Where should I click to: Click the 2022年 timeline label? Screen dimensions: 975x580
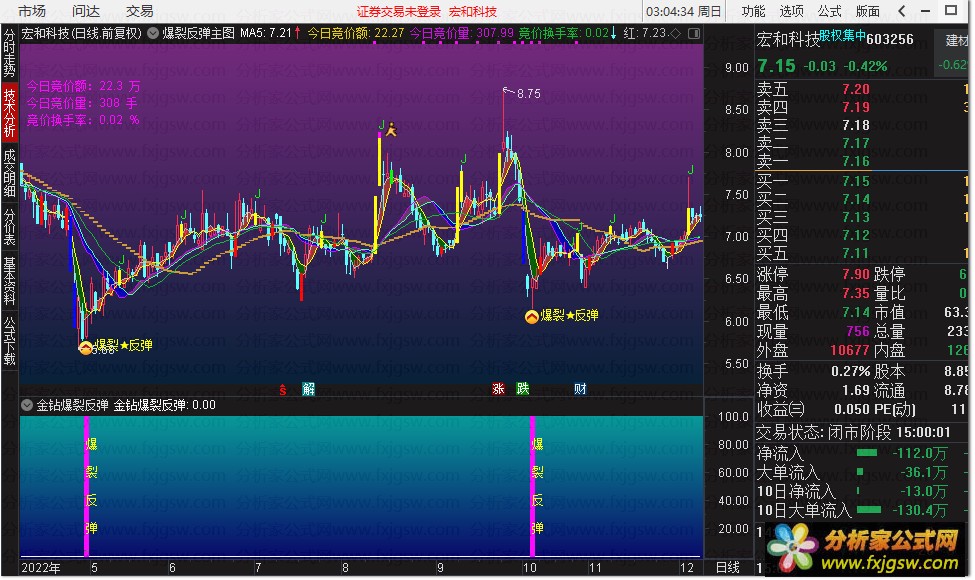click(x=41, y=568)
